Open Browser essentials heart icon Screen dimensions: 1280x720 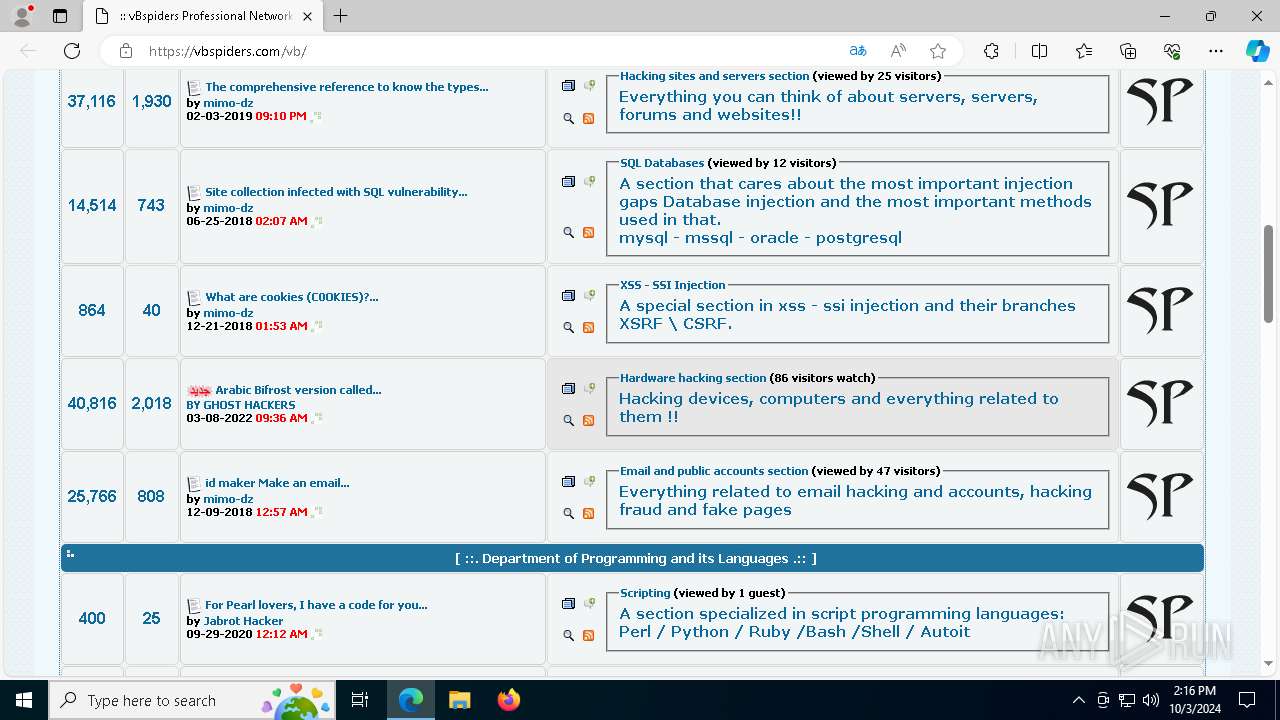(1173, 51)
